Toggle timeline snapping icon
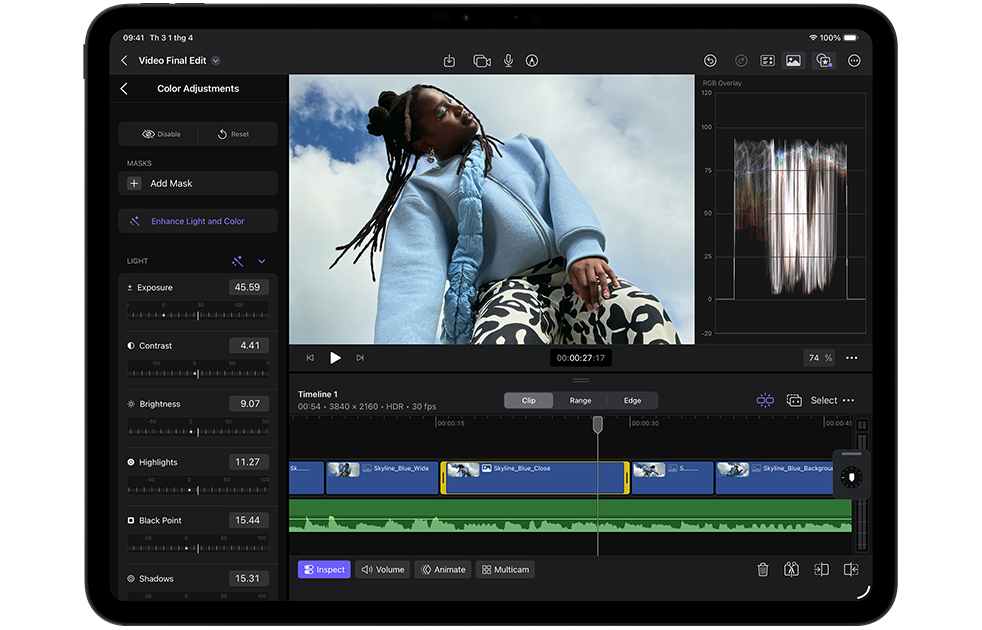This screenshot has height=630, width=982. (765, 400)
